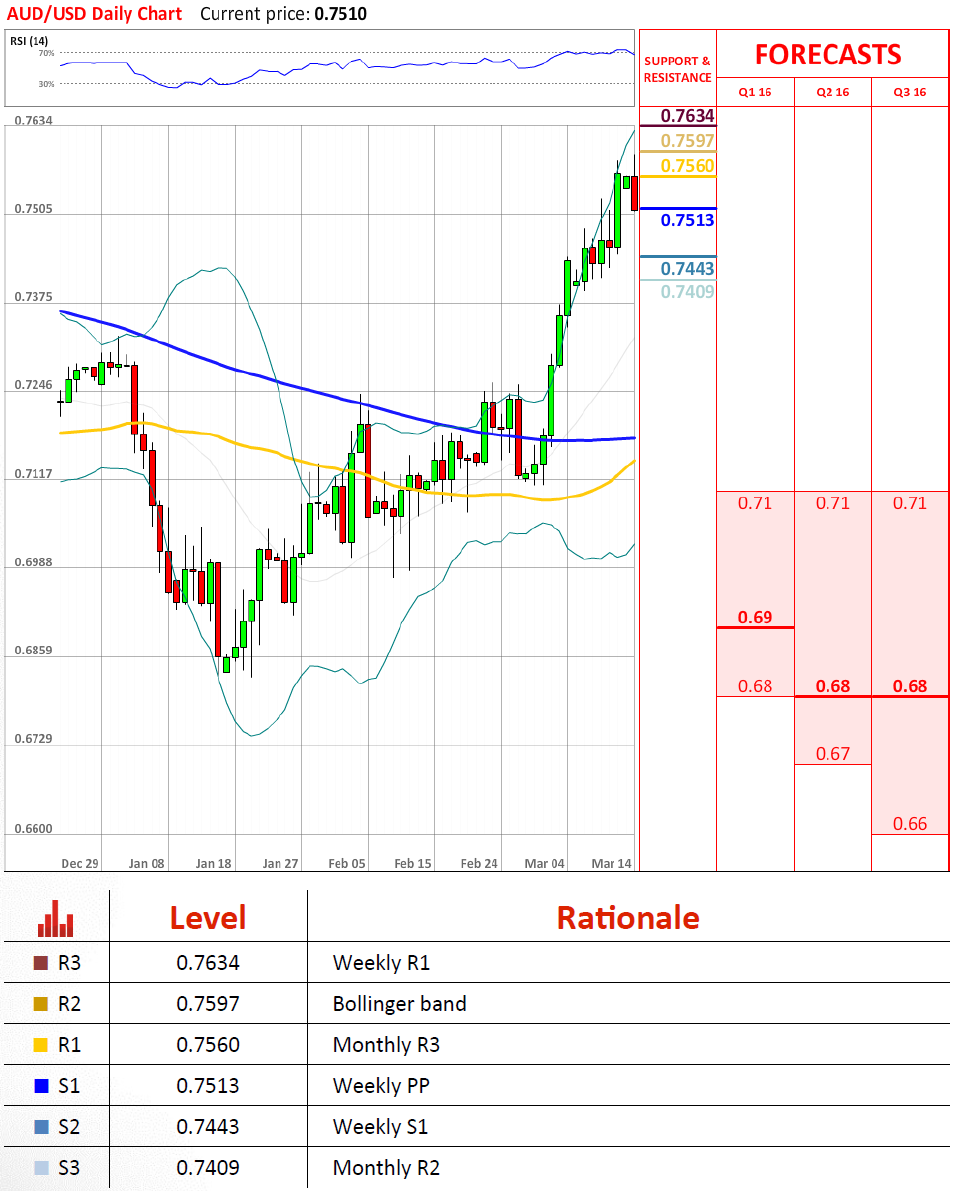956x1191 pixels.
Task: Click the Monthly R3 rationale cell
Action: coord(387,1045)
